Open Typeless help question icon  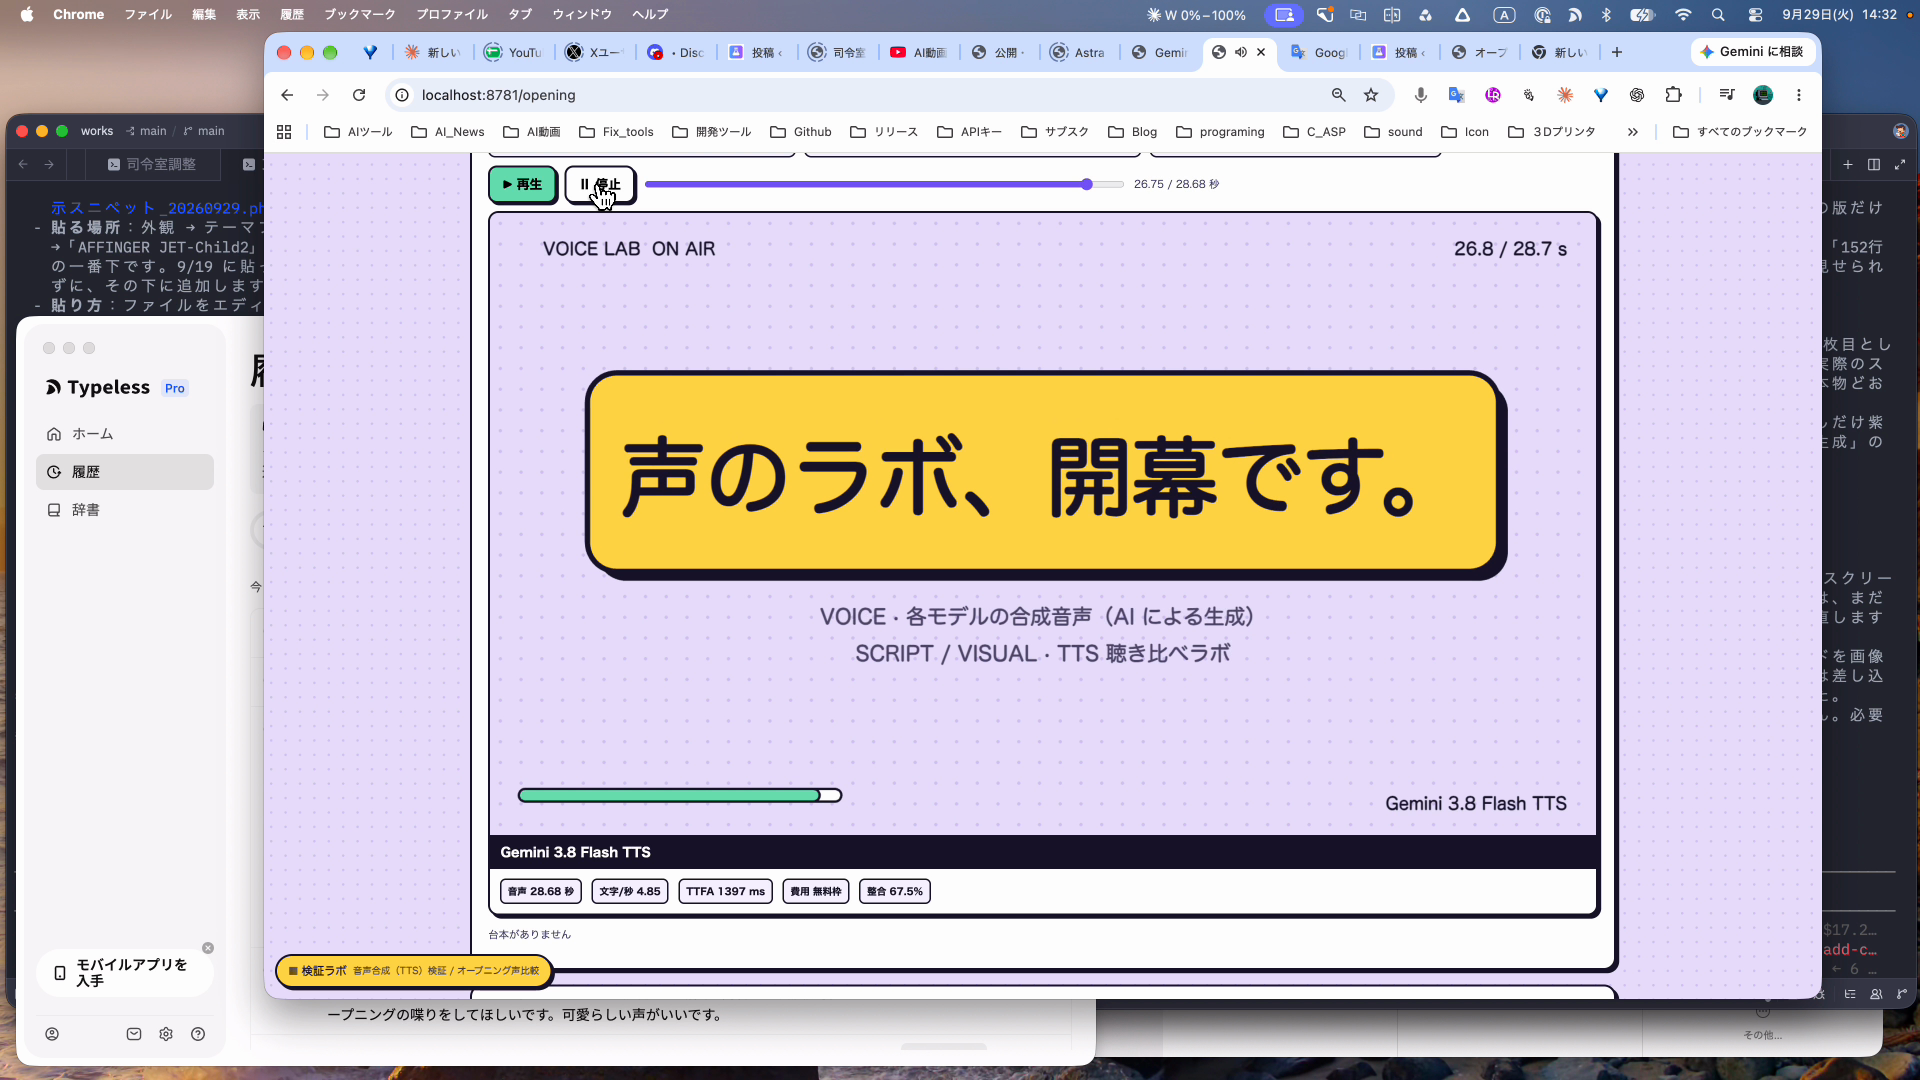pos(198,1034)
